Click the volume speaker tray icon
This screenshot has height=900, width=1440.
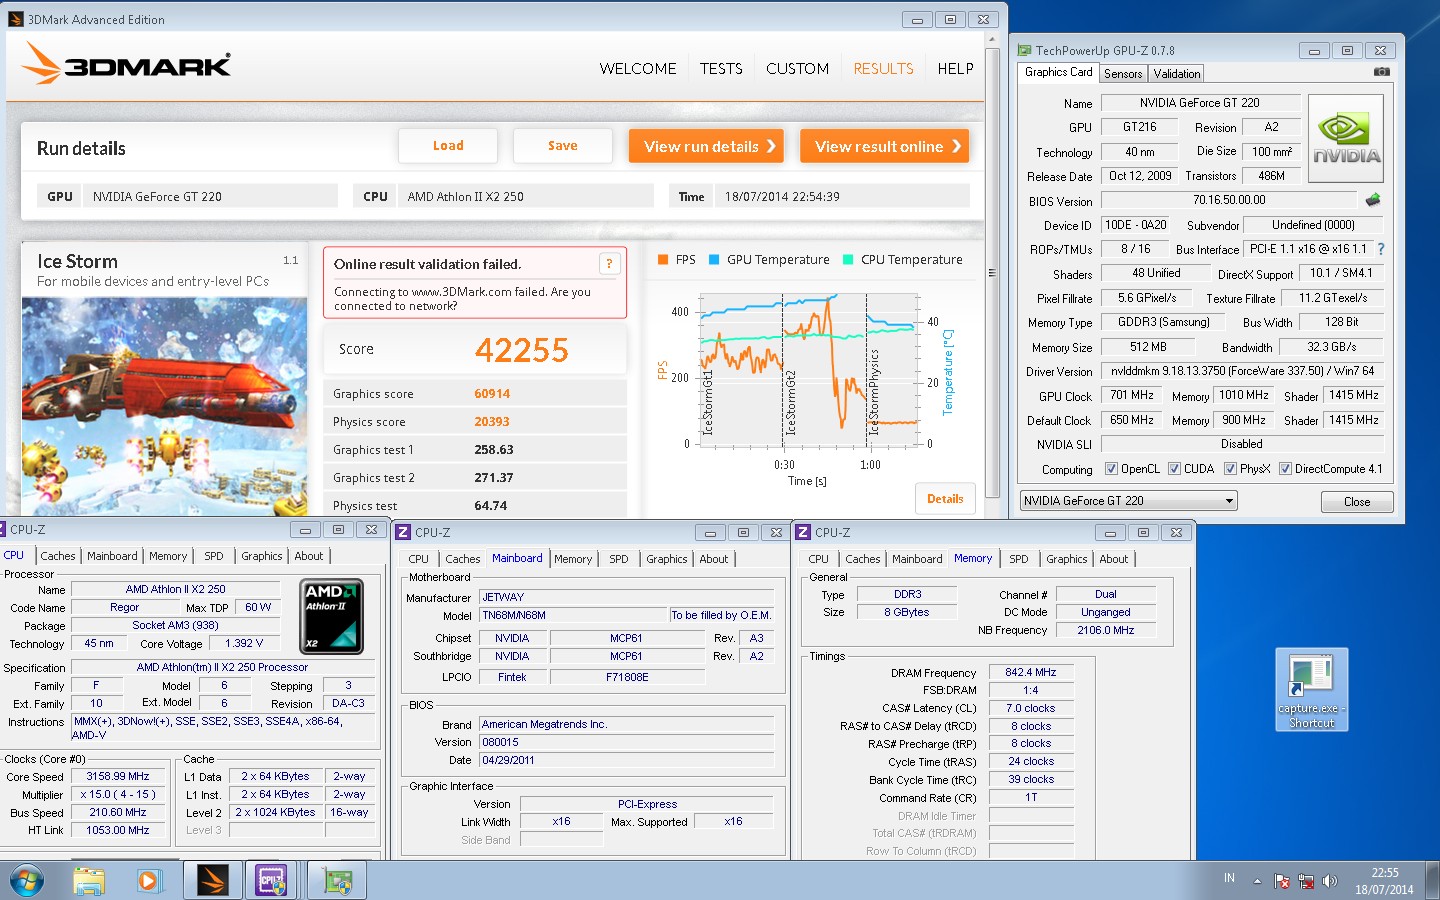pos(1329,881)
